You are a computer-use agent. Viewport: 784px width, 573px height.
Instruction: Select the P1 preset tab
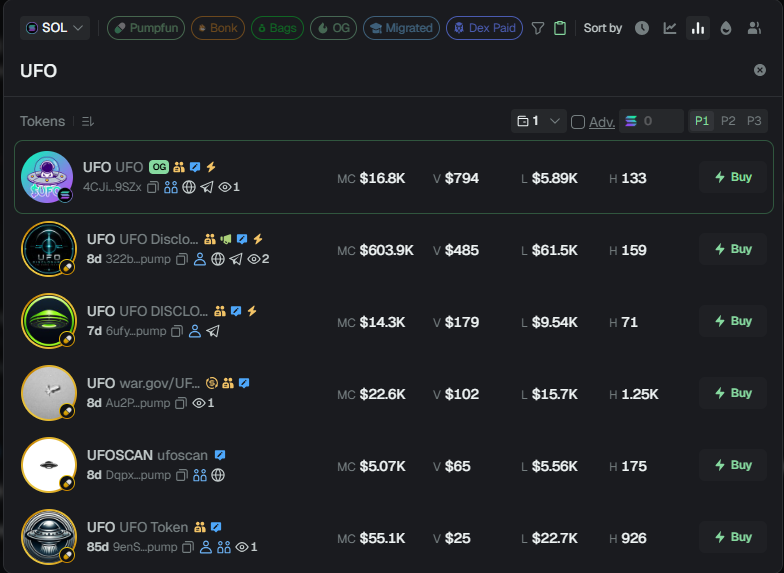point(702,121)
